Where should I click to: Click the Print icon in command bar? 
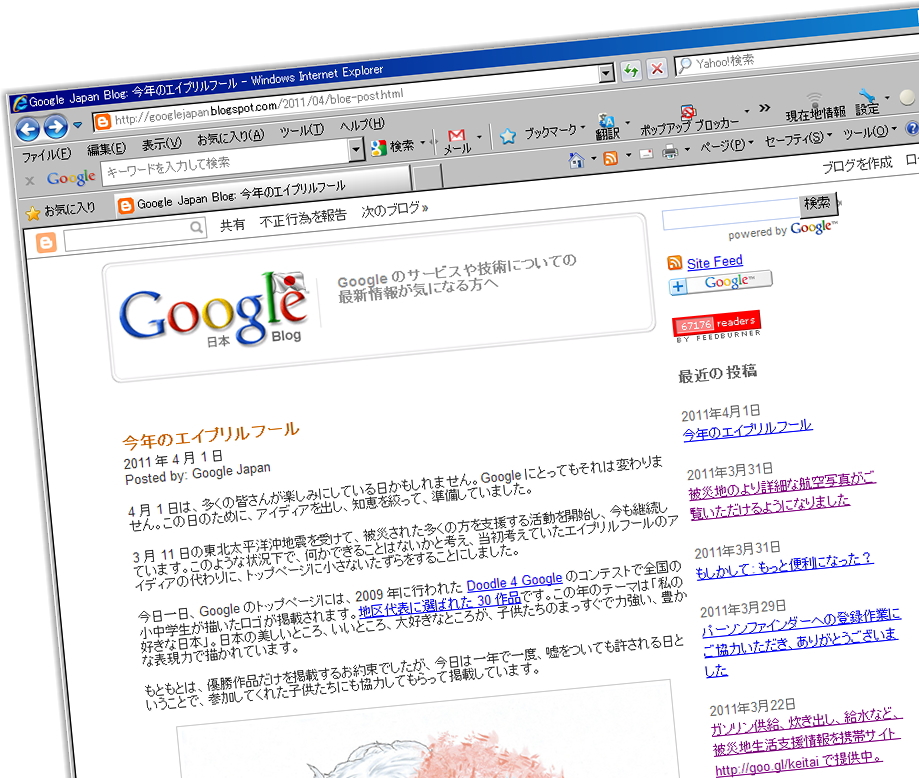tap(670, 153)
